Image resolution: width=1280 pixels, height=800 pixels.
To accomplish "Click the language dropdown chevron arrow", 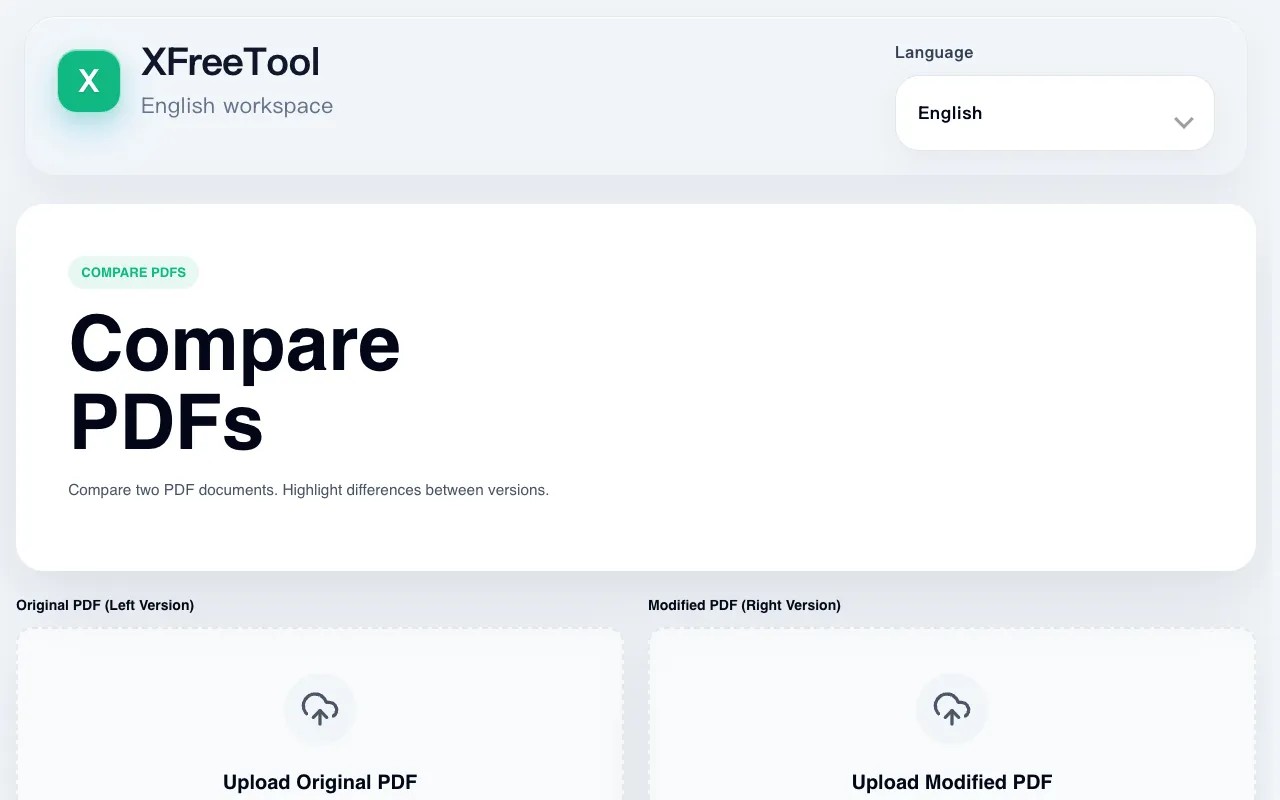I will click(1184, 122).
